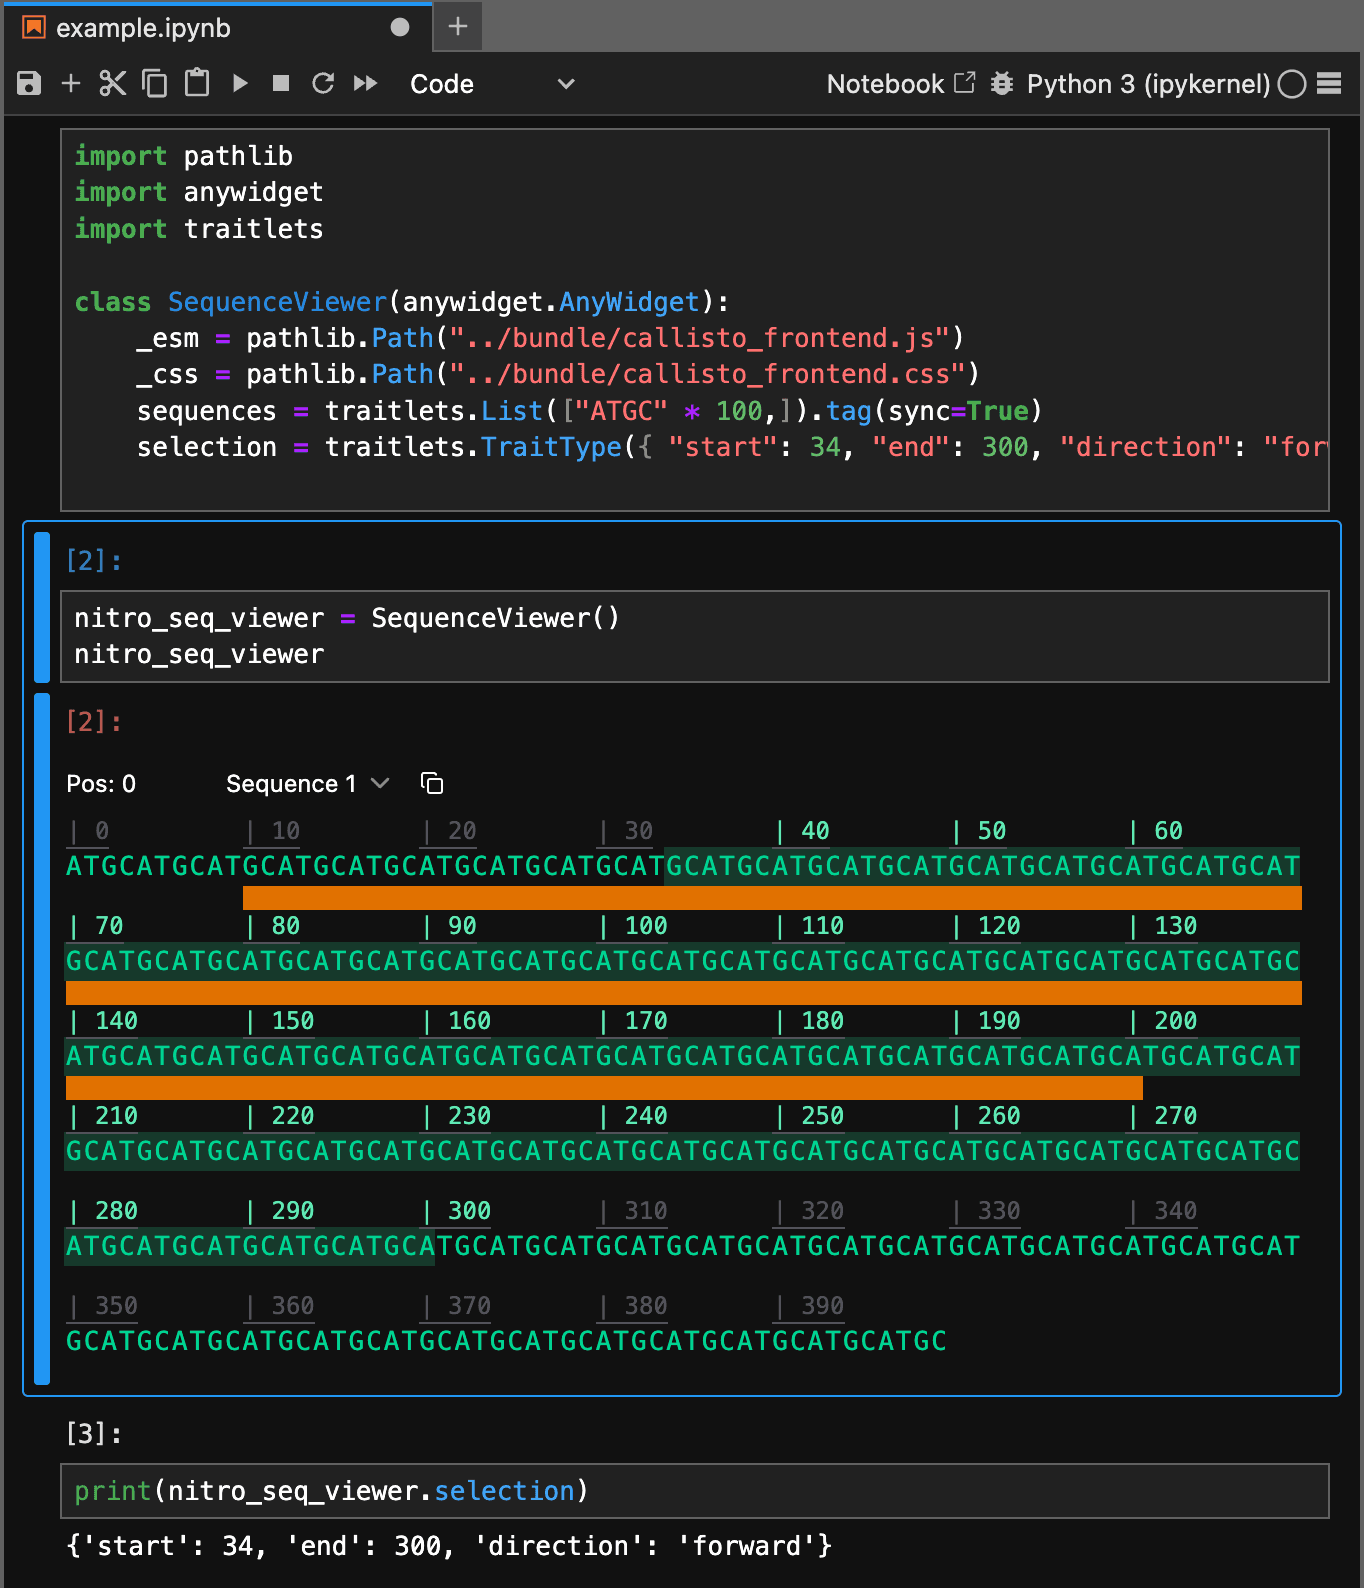Click ruler marker 40 in the sequence viewer
Viewport: 1364px width, 1588px height.
805,831
